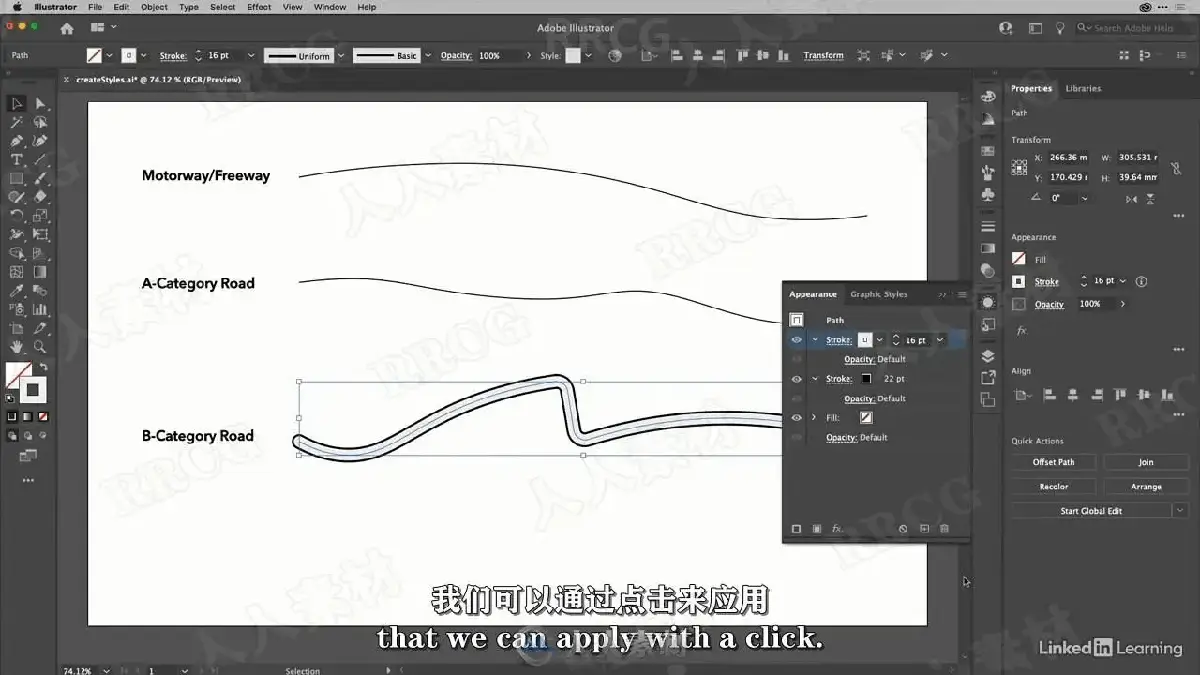Screen dimensions: 1200x675
Task: Select the Direct Selection tool
Action: pyautogui.click(x=40, y=104)
